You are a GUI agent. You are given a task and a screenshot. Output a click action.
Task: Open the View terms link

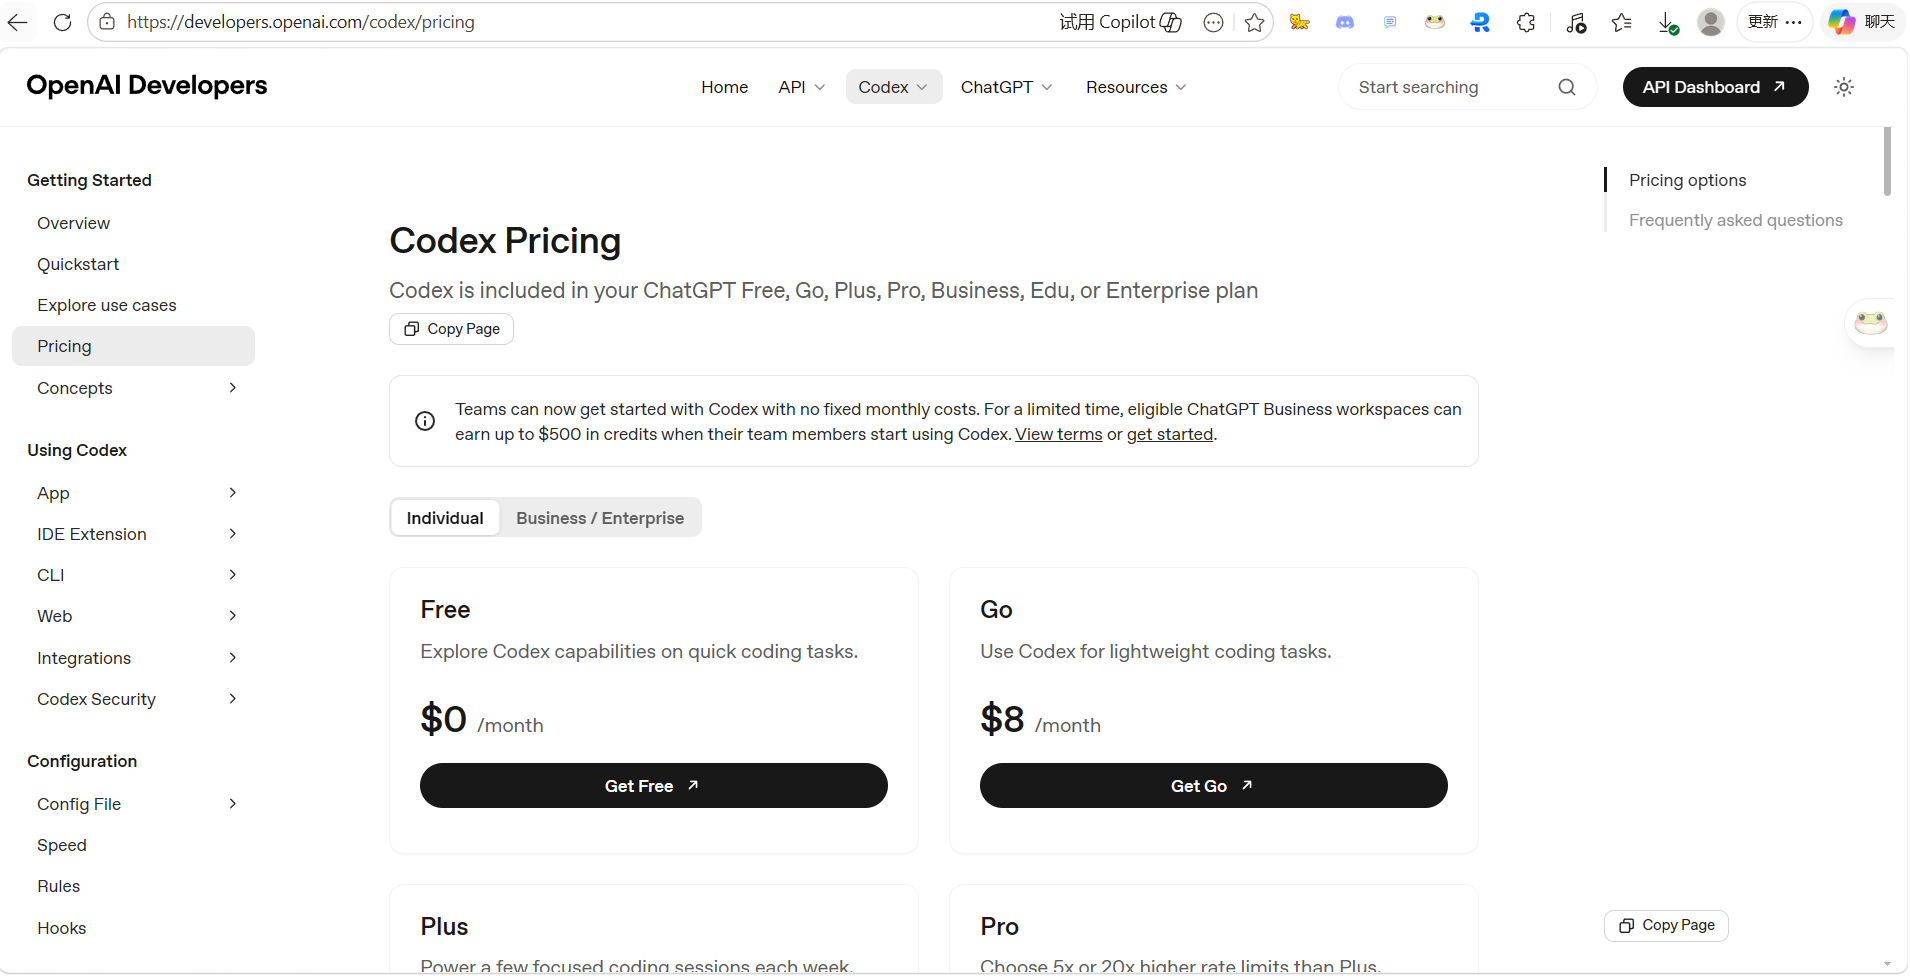click(1058, 434)
